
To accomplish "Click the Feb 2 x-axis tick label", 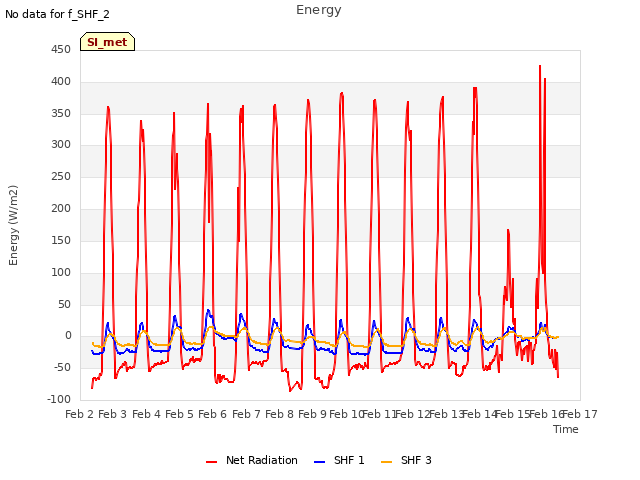I will [x=80, y=414].
